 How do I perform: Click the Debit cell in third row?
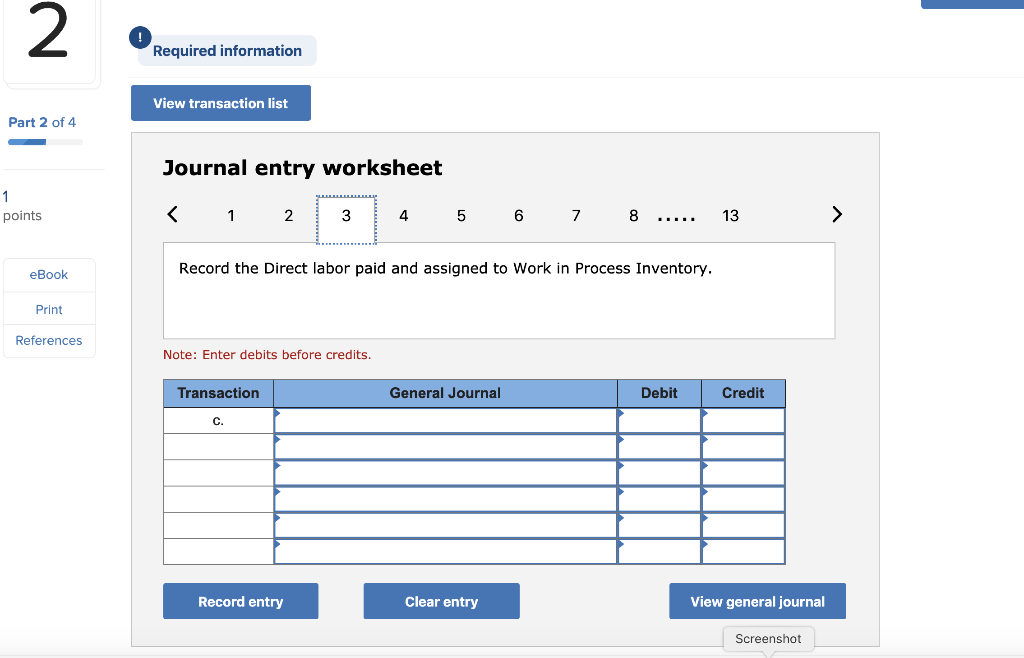tap(660, 473)
